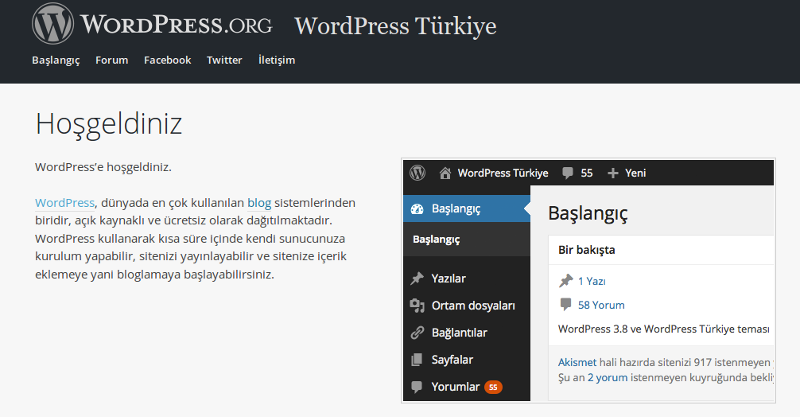Screen dimensions: 800x417
Task: Click the Hoşgeldiniz page heading
Action: click(x=109, y=125)
